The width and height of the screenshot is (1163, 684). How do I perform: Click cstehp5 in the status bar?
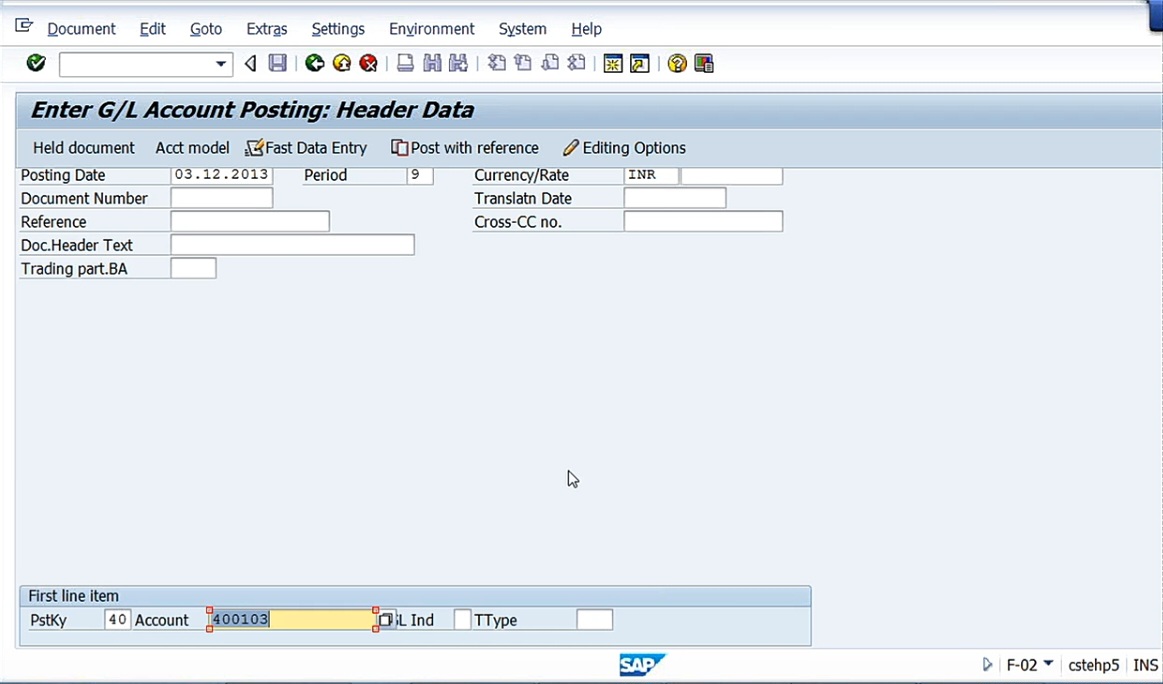pyautogui.click(x=1093, y=665)
